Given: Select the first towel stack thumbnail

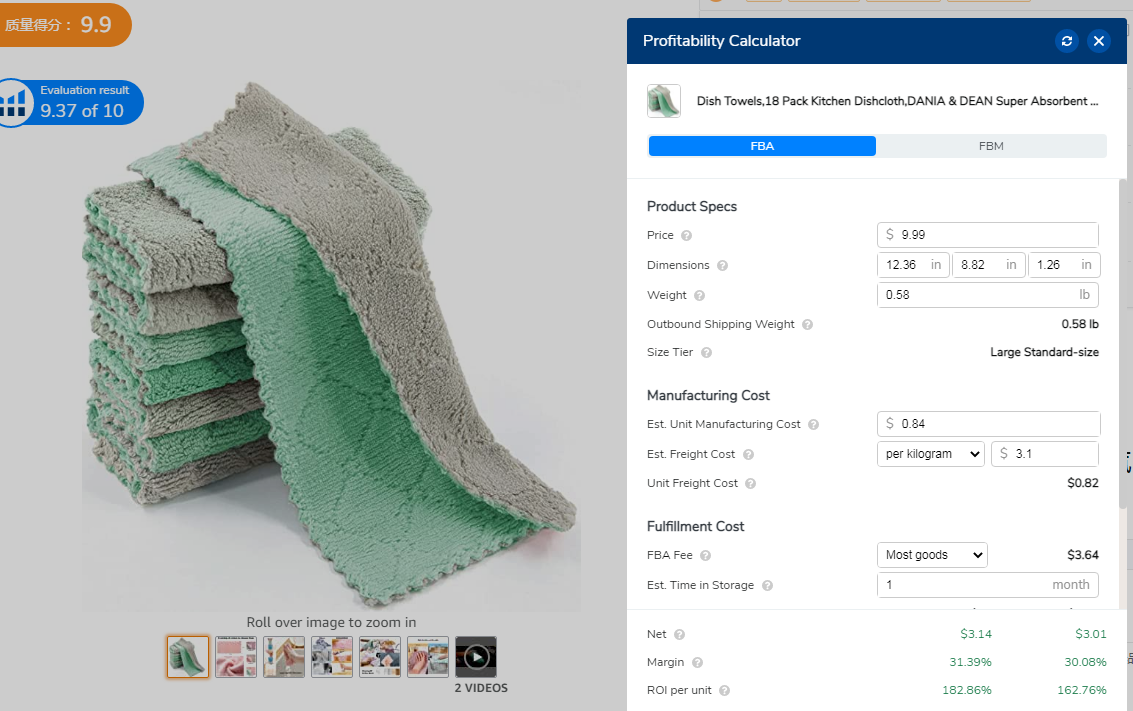Looking at the screenshot, I should (188, 657).
